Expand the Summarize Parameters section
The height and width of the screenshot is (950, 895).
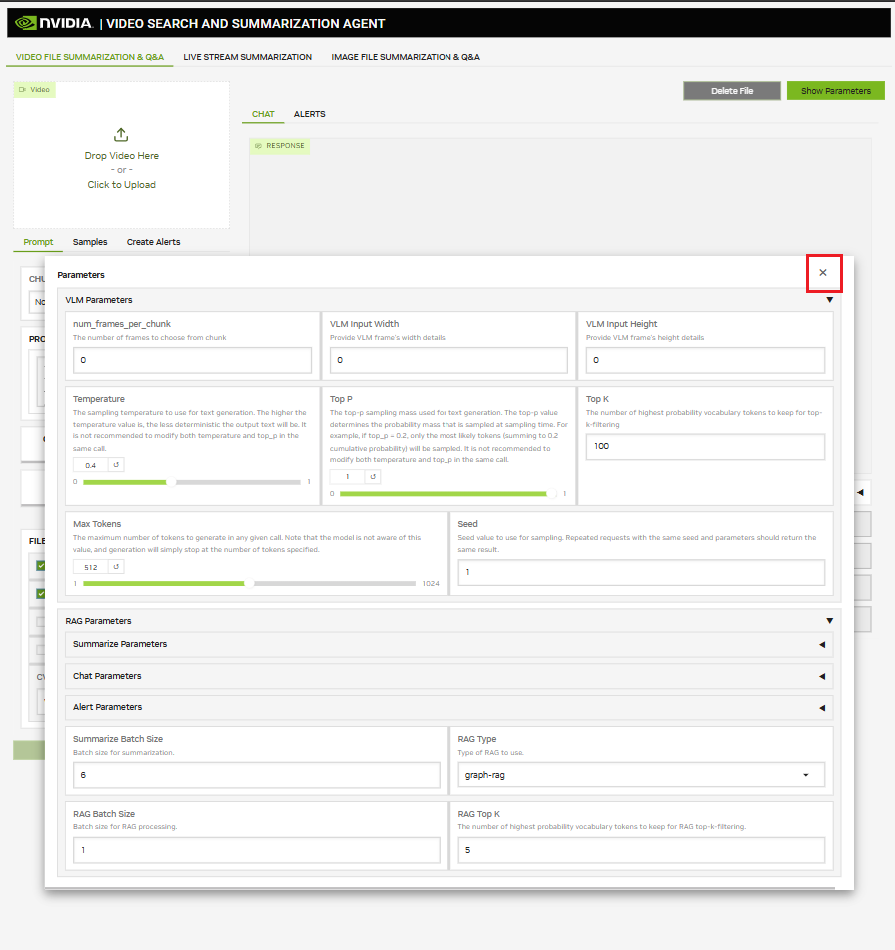click(x=822, y=645)
